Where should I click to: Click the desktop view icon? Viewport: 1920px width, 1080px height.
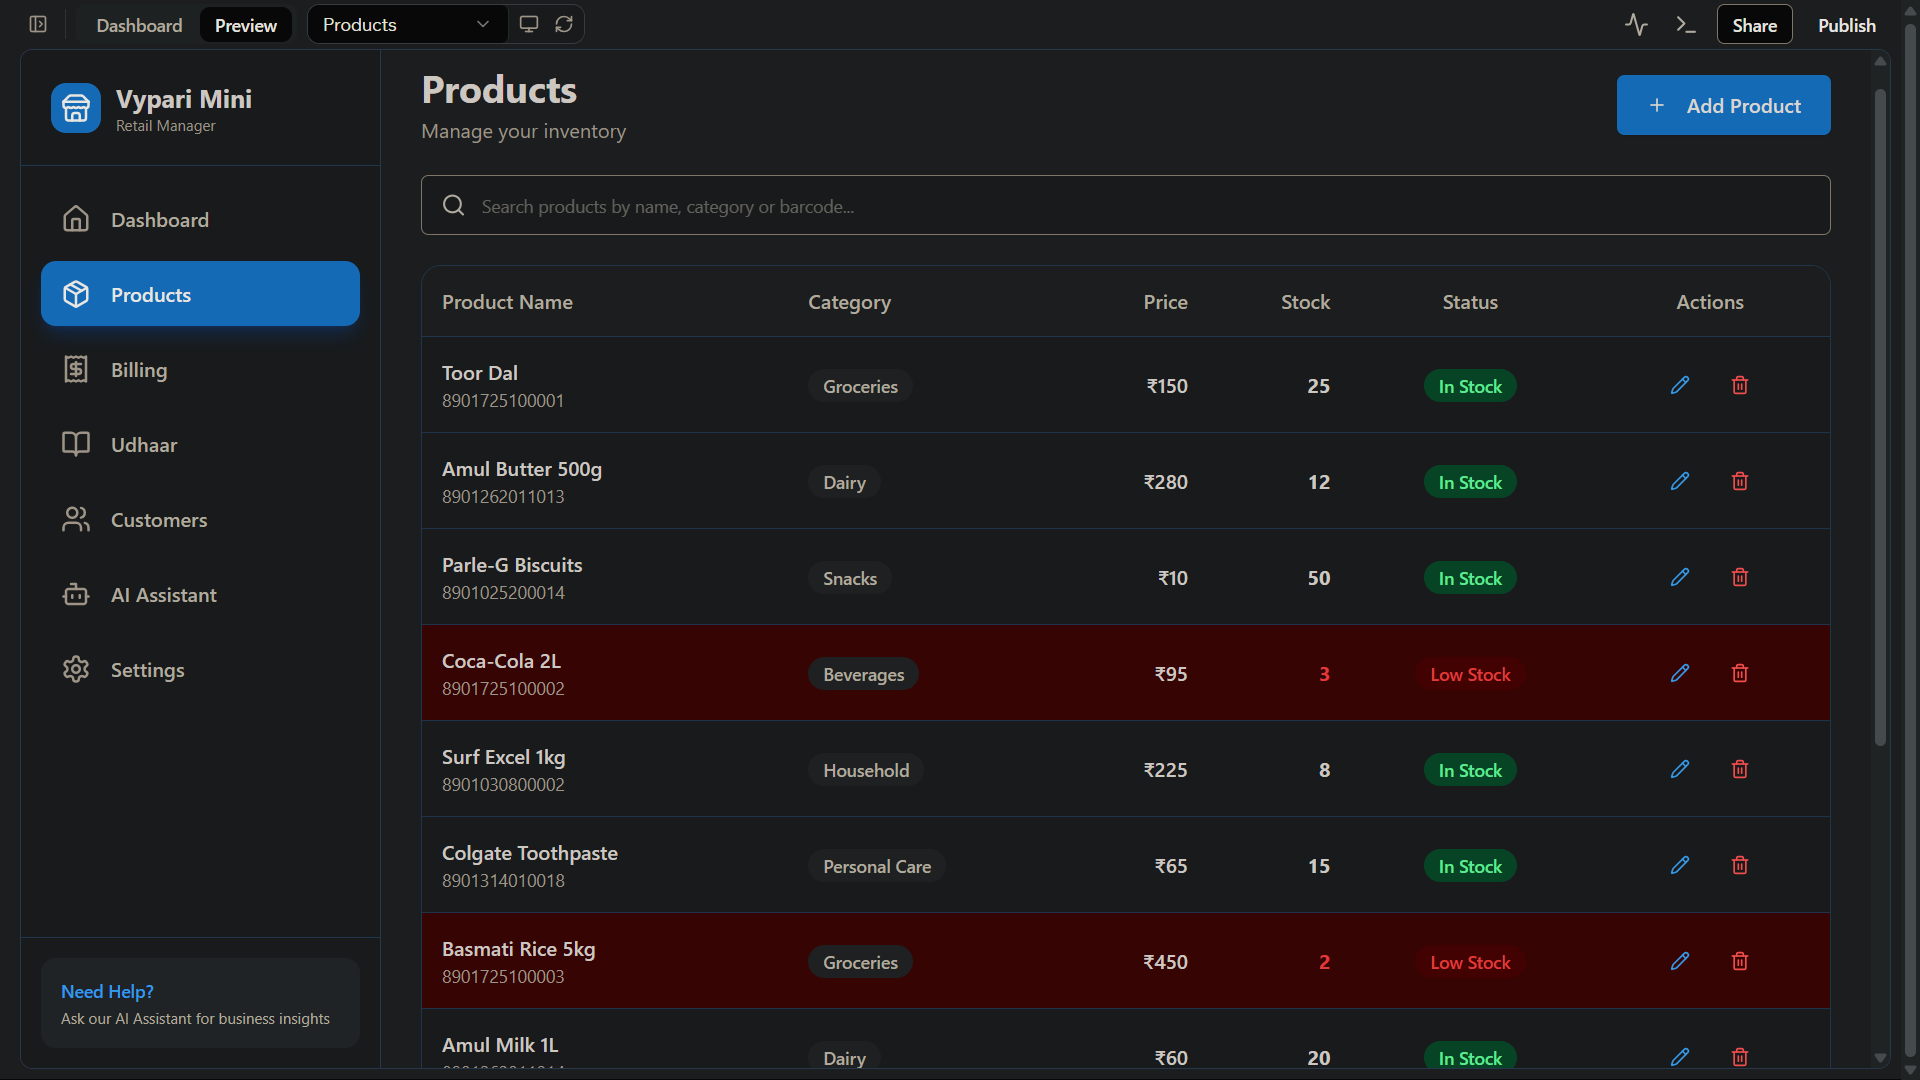click(529, 24)
